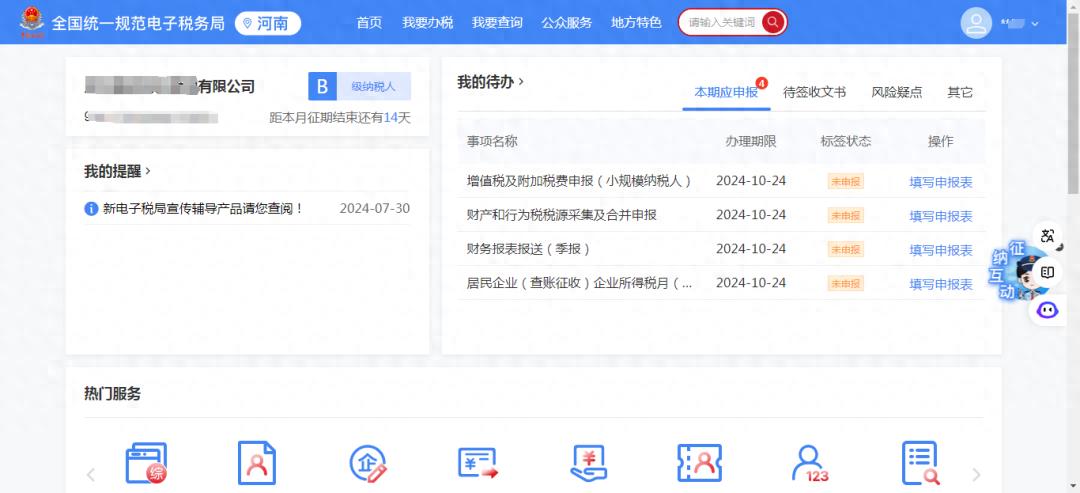Switch to the 风险疑点 tab
The image size is (1080, 493).
(x=897, y=92)
